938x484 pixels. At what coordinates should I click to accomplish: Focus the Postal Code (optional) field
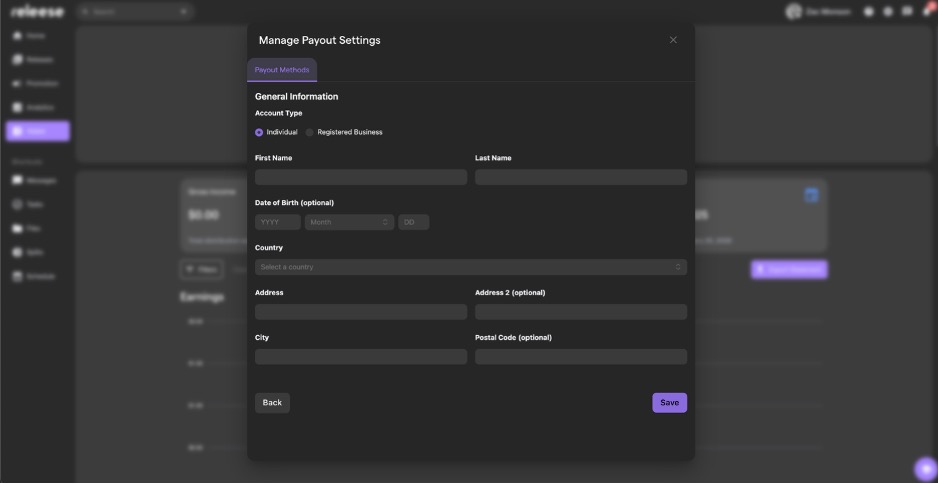[581, 357]
